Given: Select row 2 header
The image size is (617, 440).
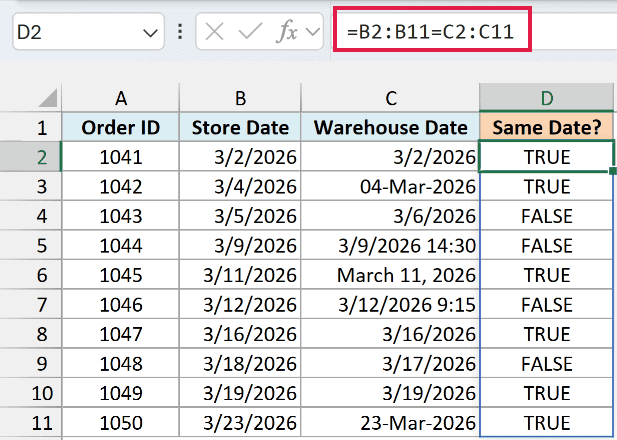Looking at the screenshot, I should [31, 157].
